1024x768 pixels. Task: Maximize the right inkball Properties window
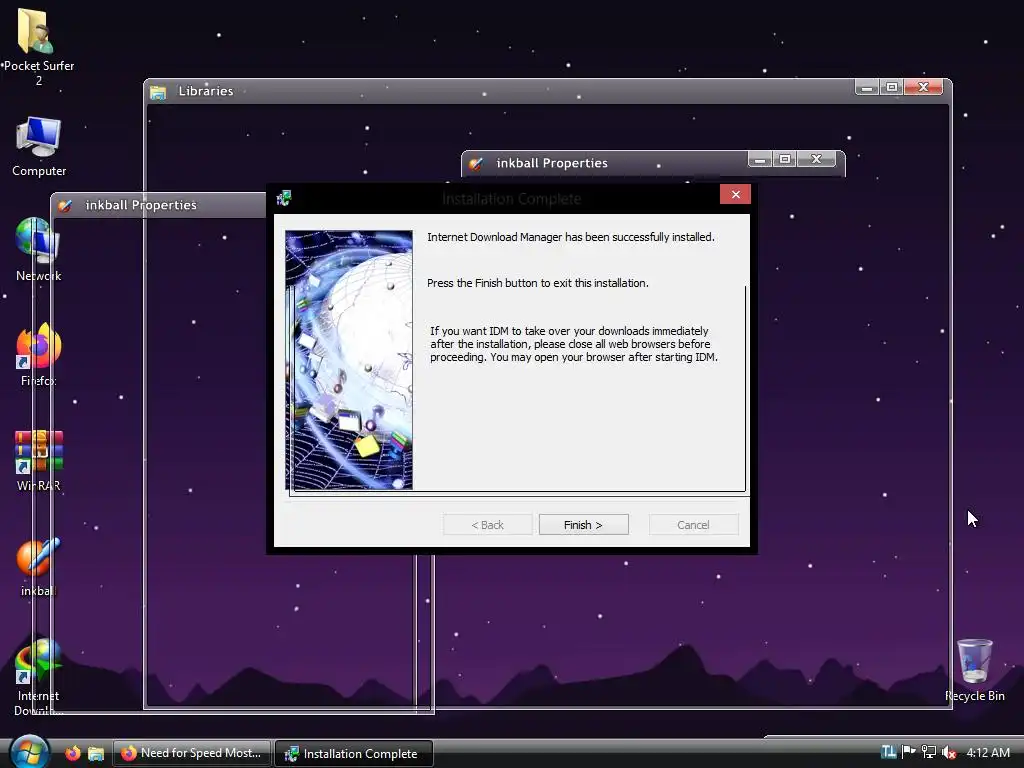point(785,159)
